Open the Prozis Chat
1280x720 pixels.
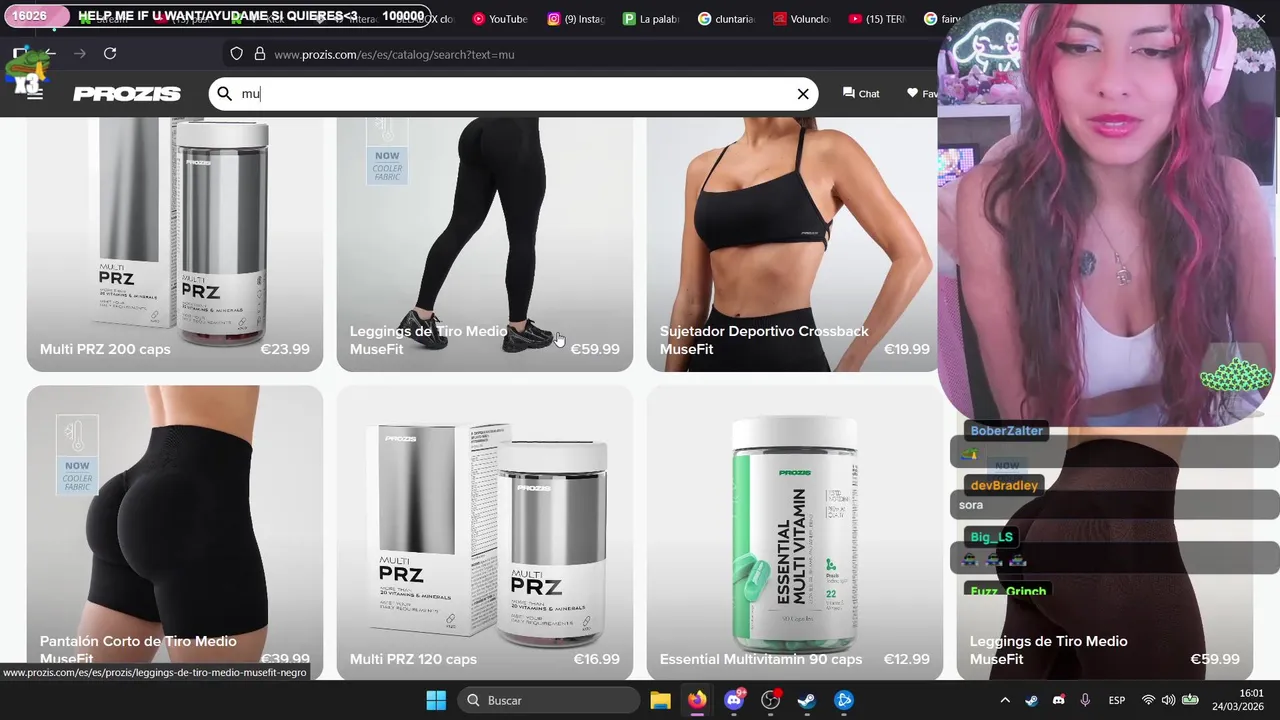coord(861,93)
